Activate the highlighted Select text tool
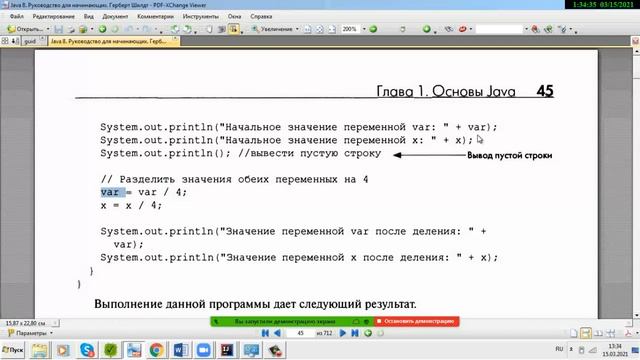Screen dimensions: 640x360 (233, 29)
